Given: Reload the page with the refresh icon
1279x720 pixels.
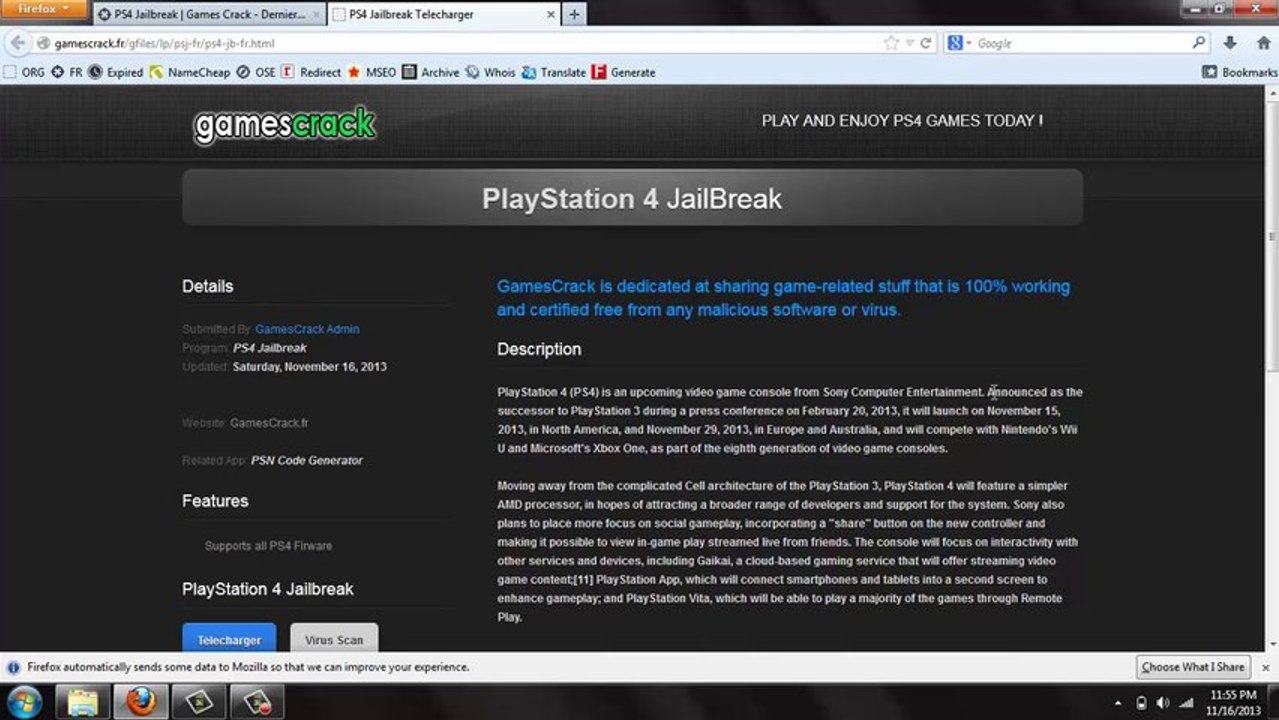Looking at the screenshot, I should tap(926, 43).
